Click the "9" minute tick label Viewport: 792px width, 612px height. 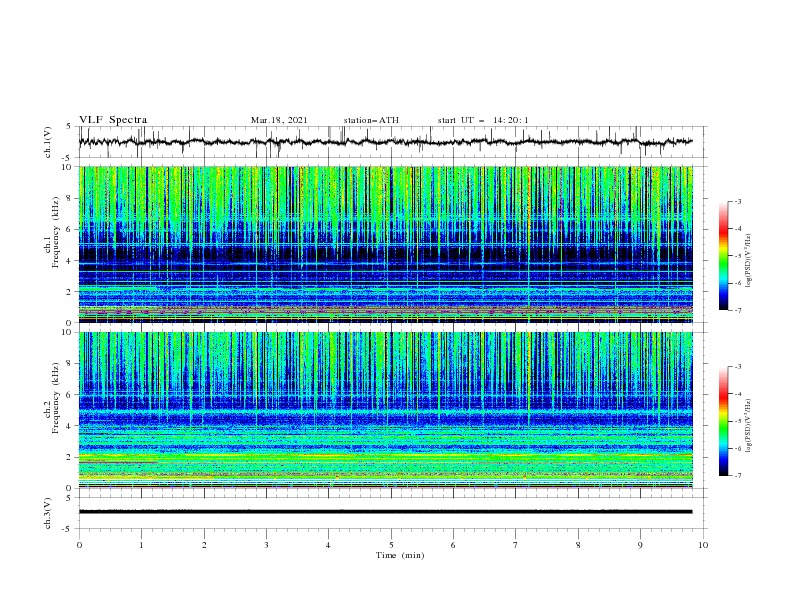pyautogui.click(x=640, y=545)
